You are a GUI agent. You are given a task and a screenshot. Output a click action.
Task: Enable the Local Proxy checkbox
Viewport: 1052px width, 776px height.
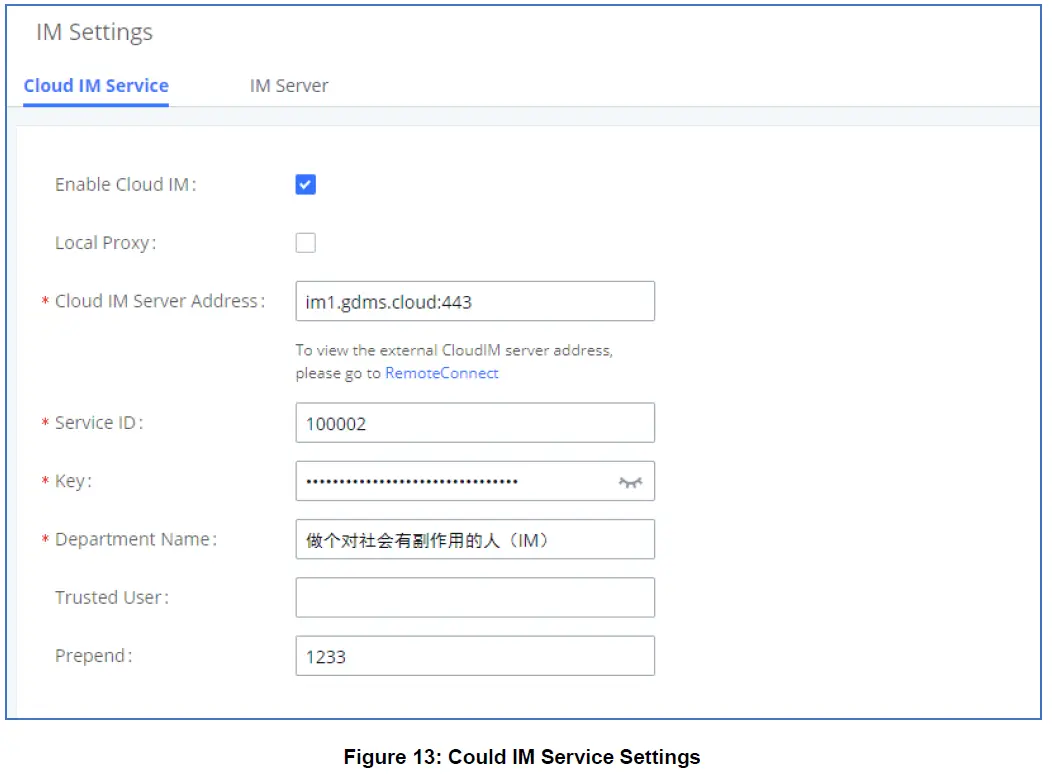[306, 243]
